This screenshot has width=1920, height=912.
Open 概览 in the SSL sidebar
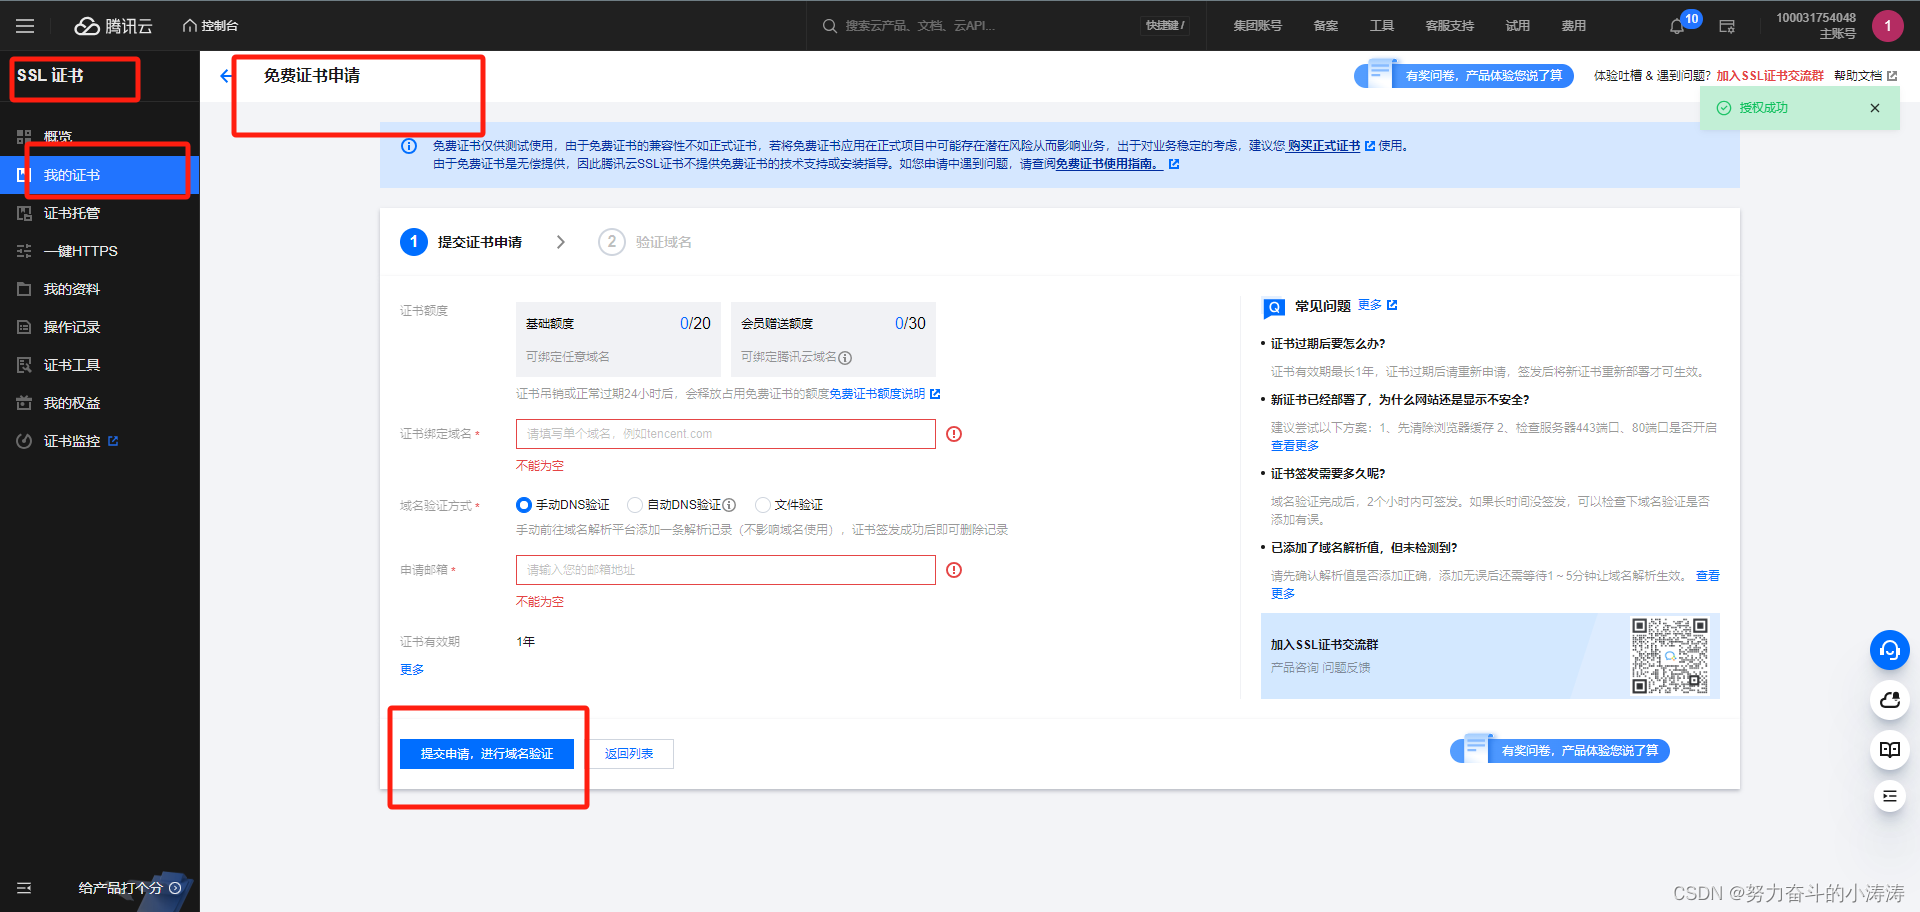tap(58, 136)
